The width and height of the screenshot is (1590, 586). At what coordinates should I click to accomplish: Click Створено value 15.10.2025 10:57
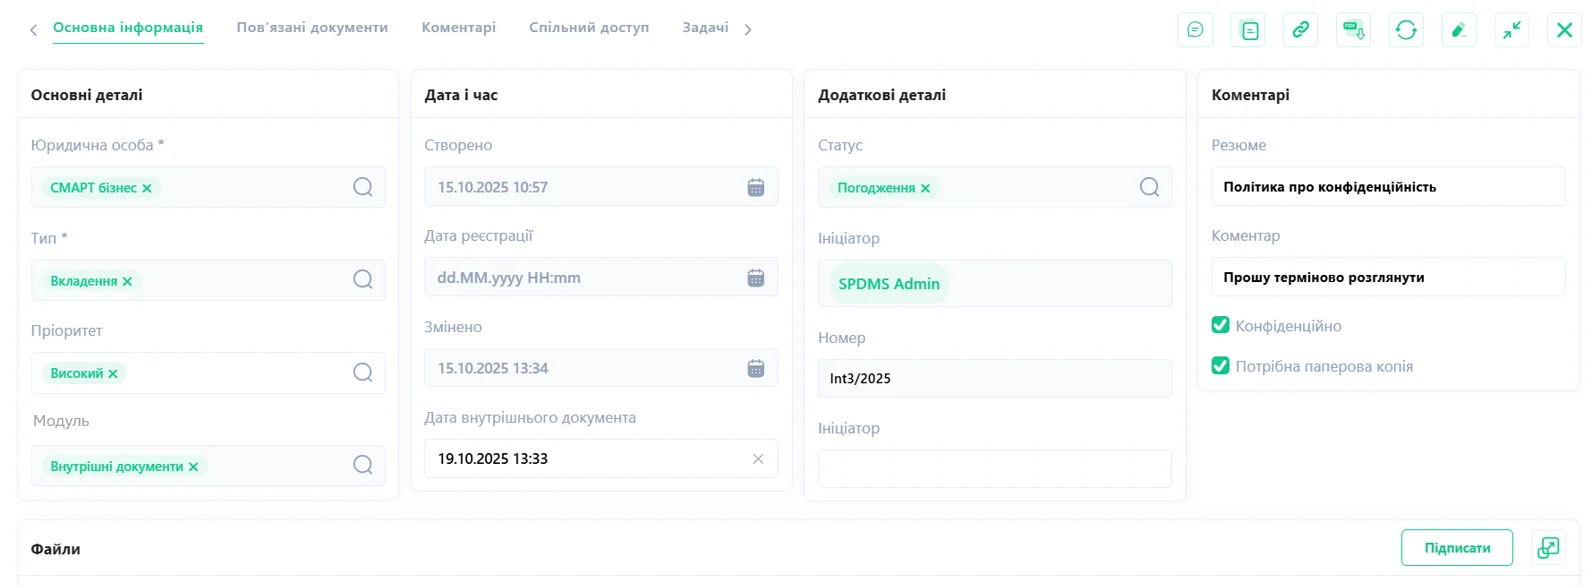click(x=493, y=187)
